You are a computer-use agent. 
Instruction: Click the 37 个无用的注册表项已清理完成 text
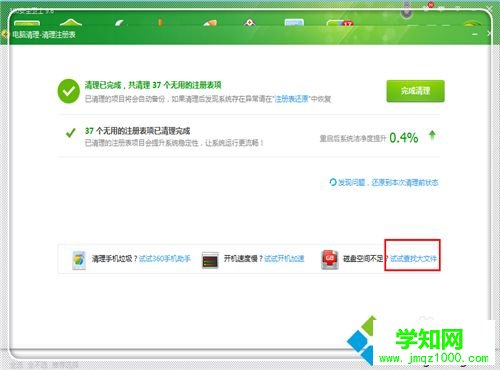pos(137,131)
